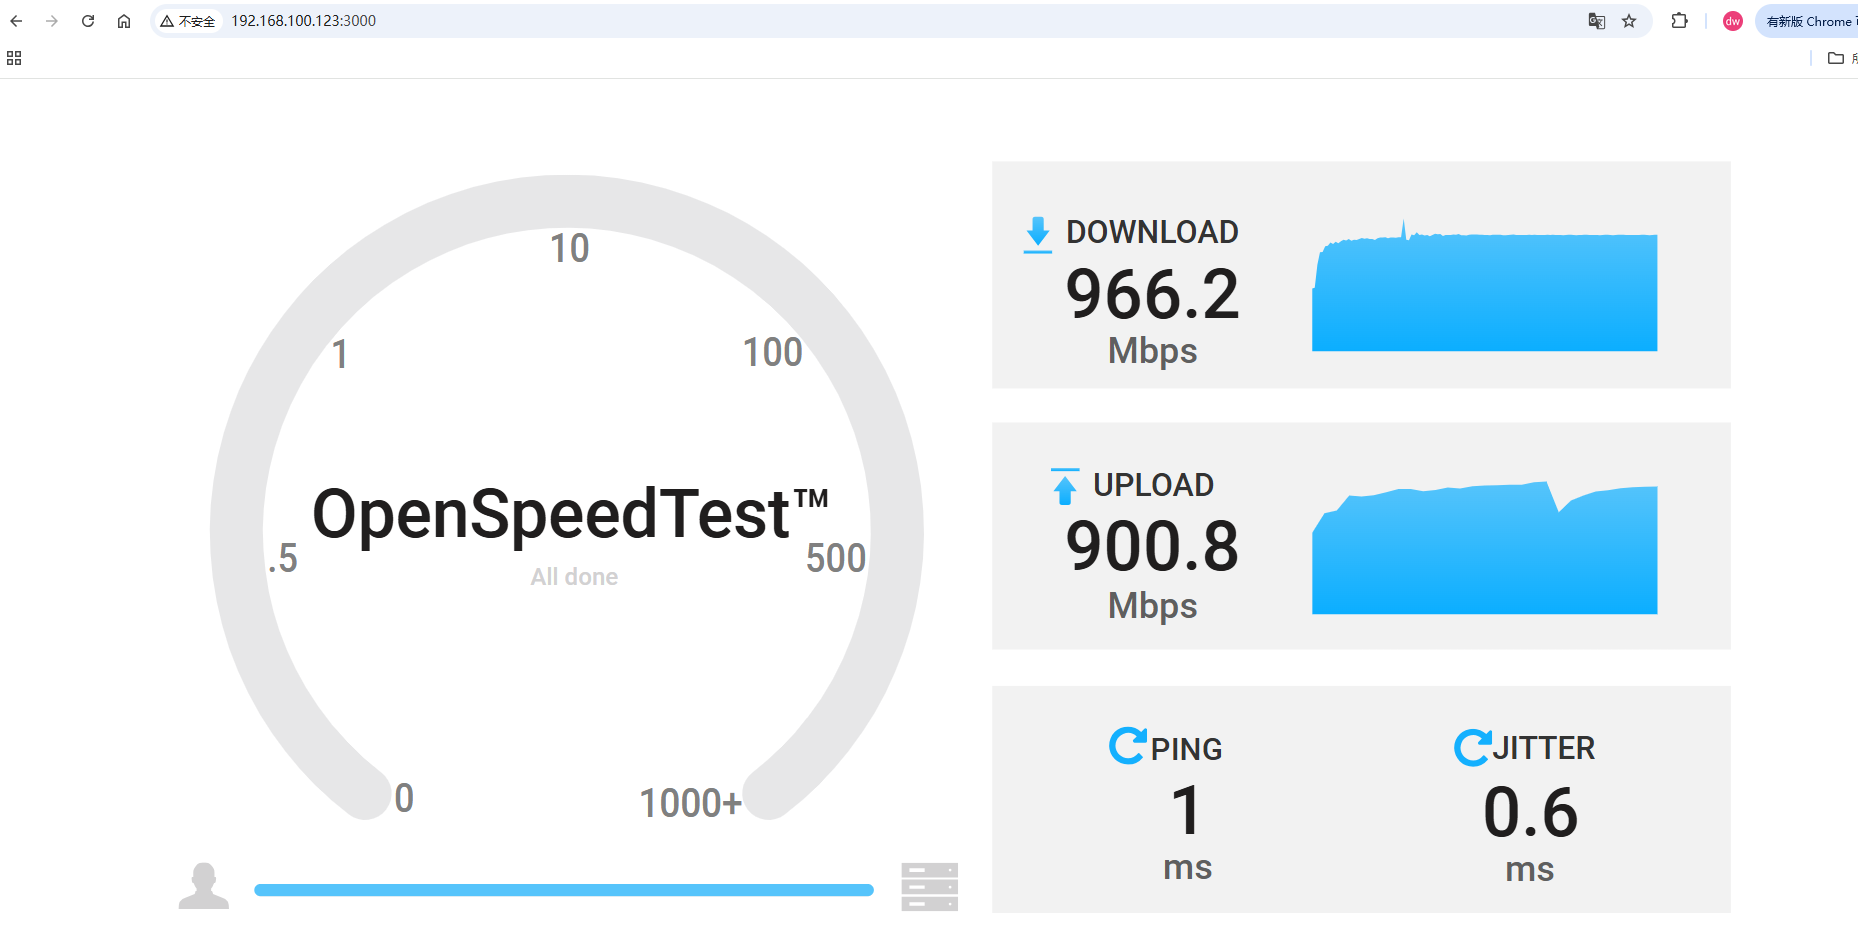Click the user silhouette icon
This screenshot has width=1858, height=933.
(x=204, y=886)
